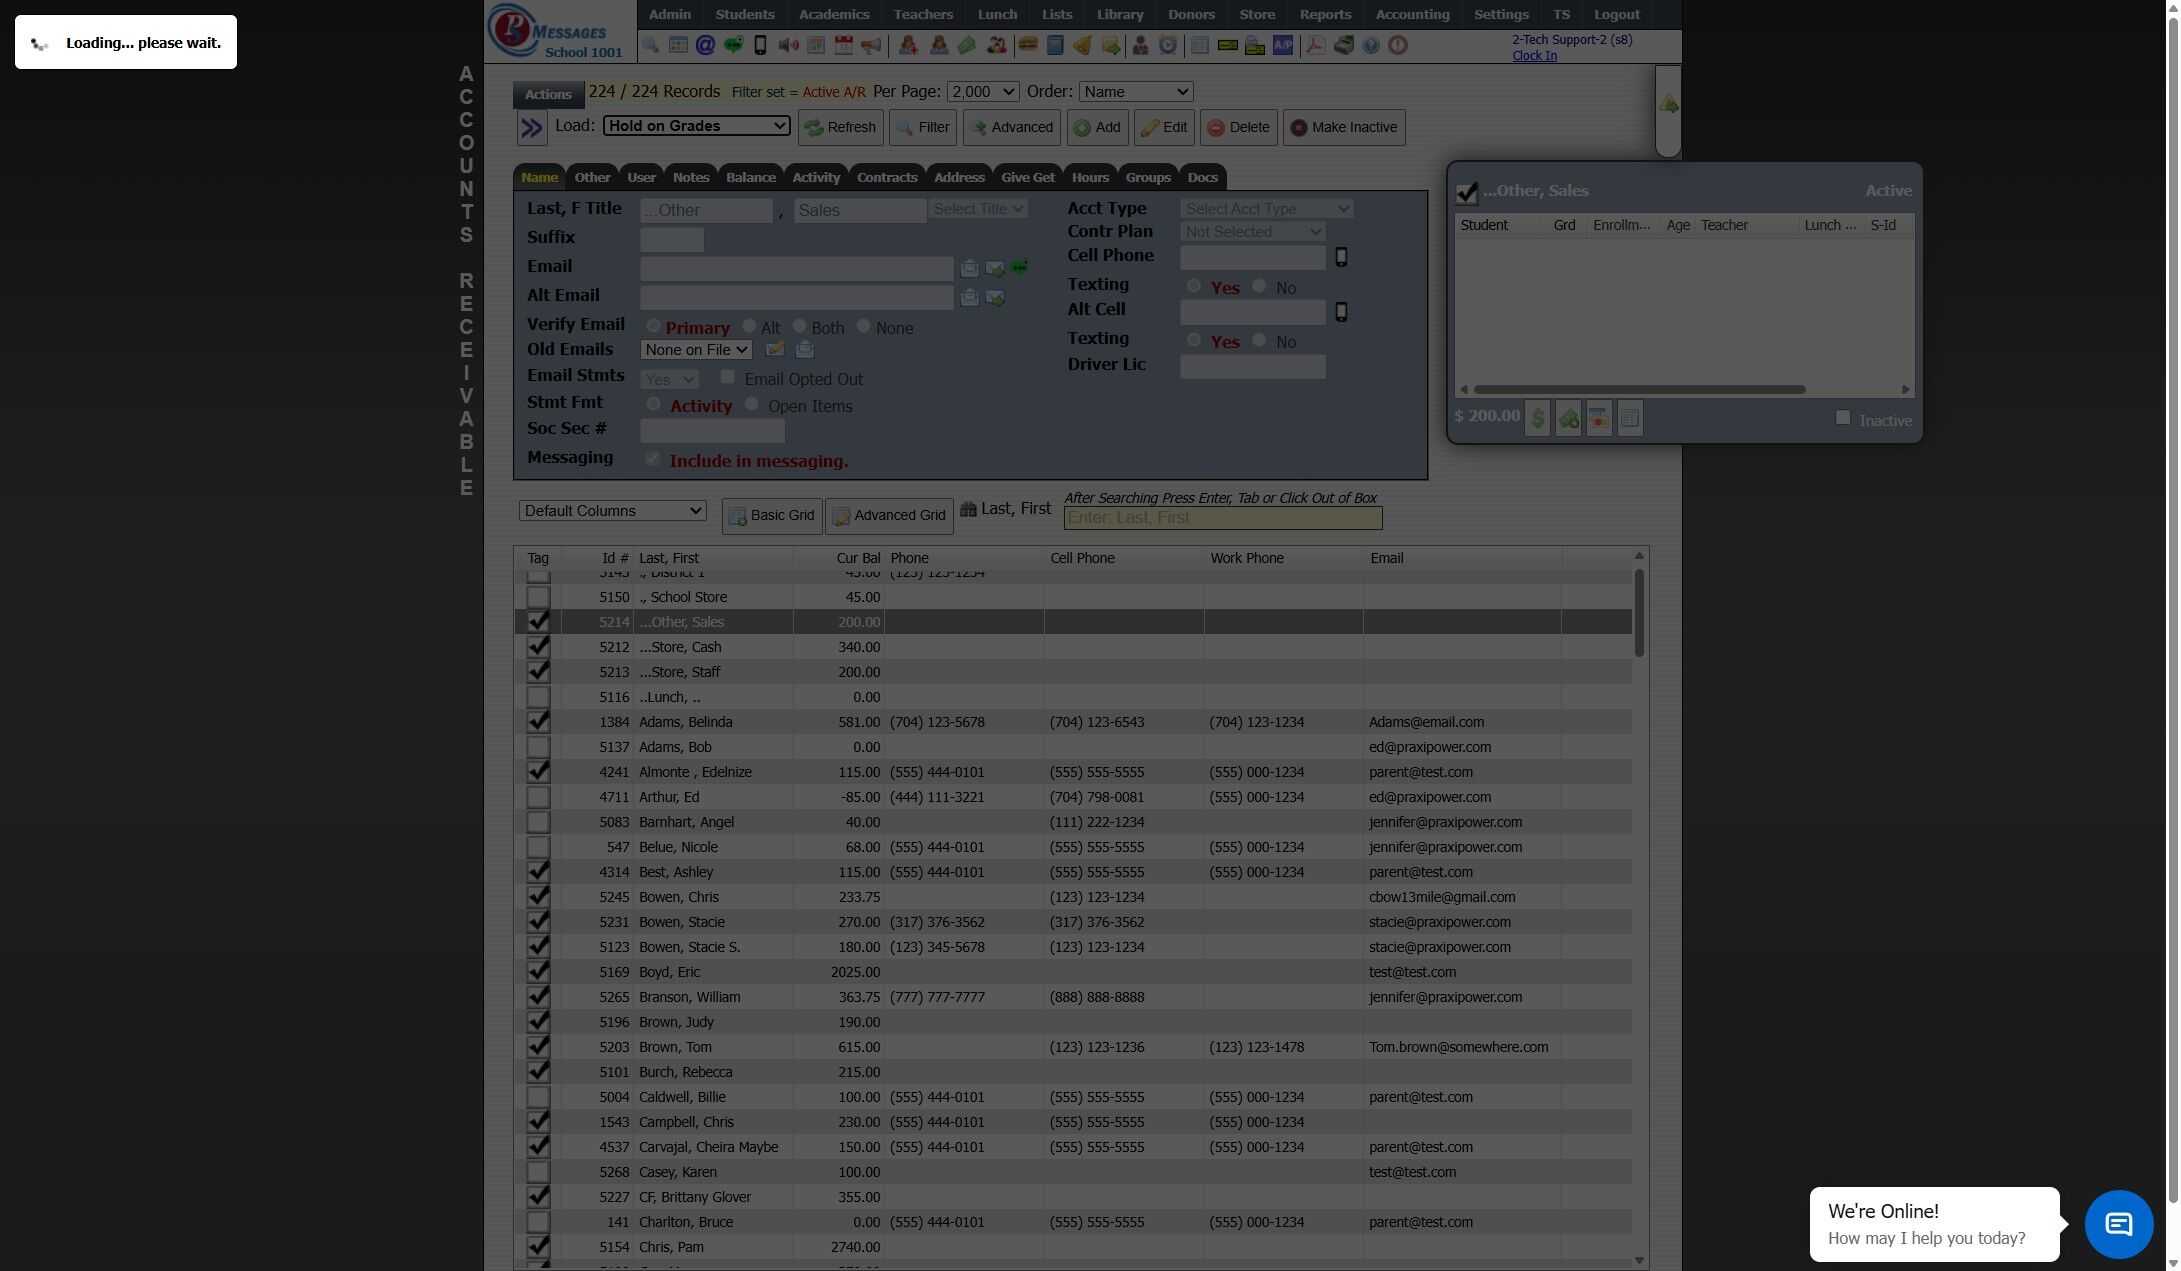Click the cell phone icon beside Cell Phone
This screenshot has width=2181, height=1271.
1341,257
